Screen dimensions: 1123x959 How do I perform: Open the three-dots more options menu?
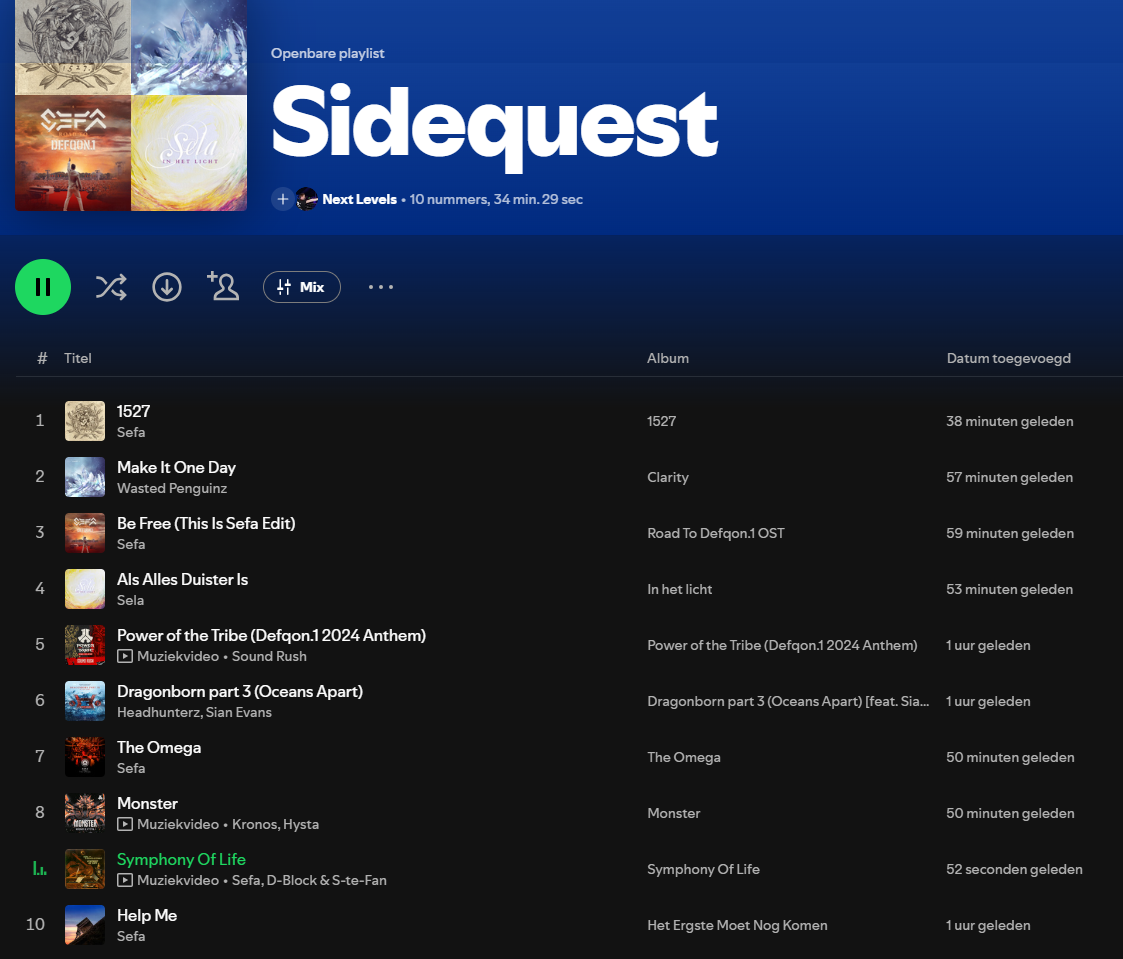(381, 287)
